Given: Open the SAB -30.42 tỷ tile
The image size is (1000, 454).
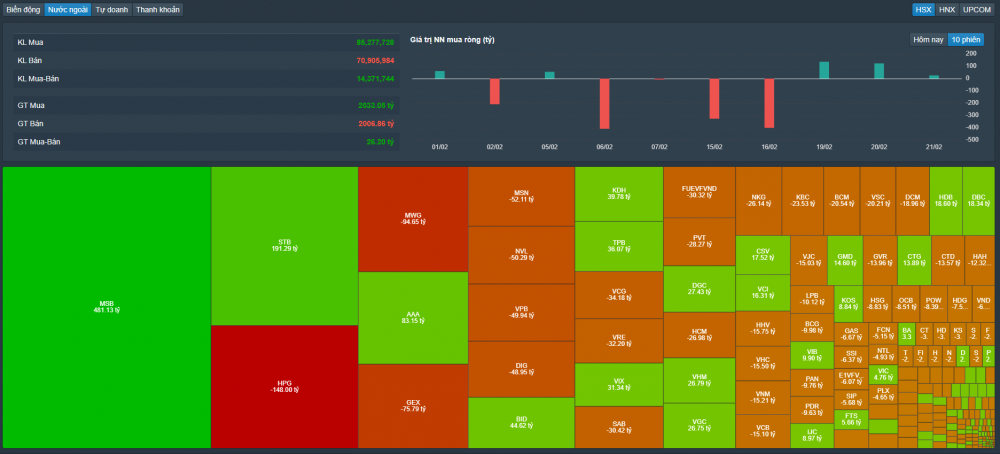Looking at the screenshot, I should point(619,427).
